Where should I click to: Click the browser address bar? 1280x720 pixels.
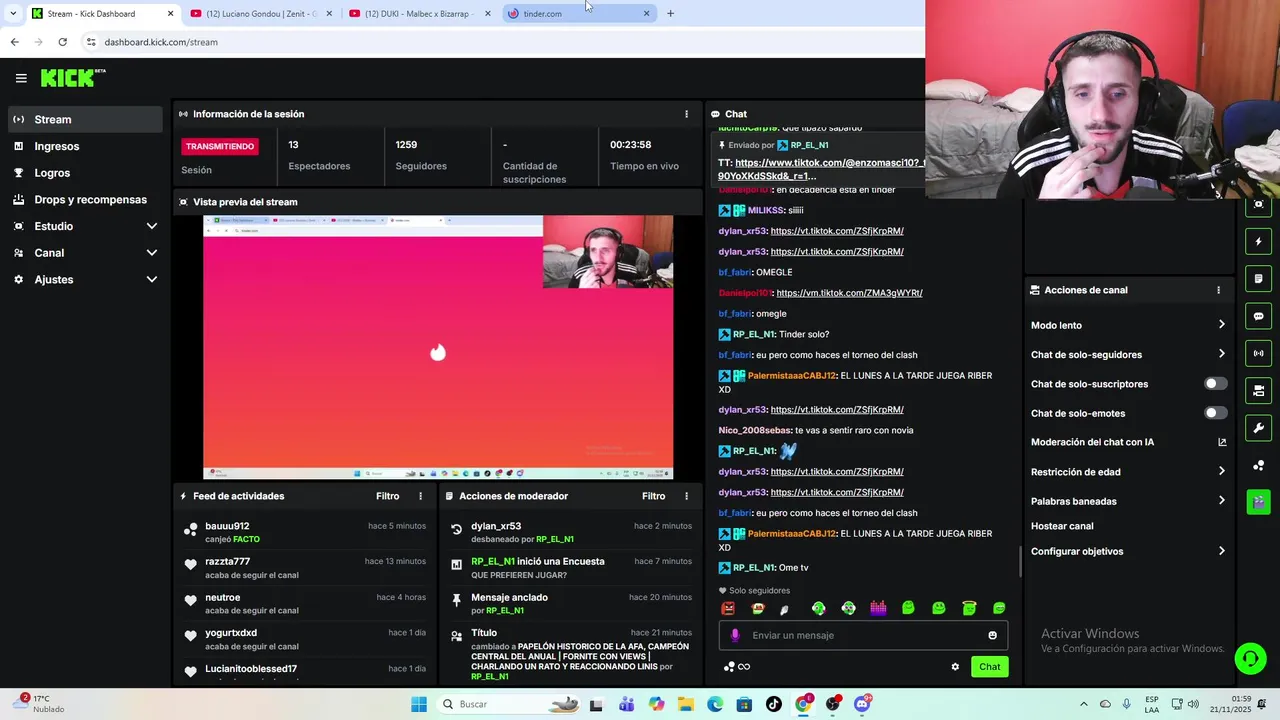500,42
